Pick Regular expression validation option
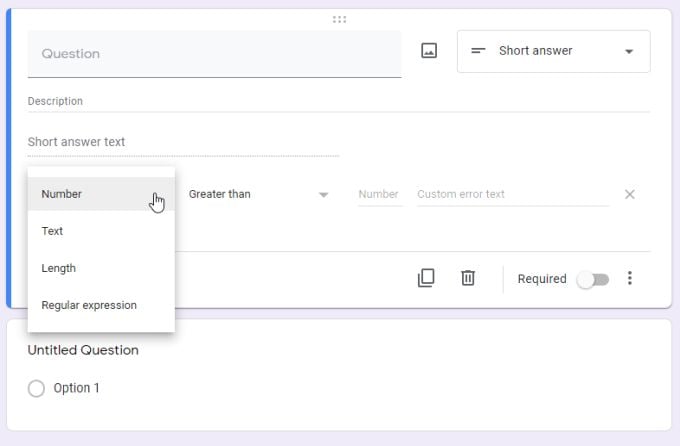Viewport: 680px width, 446px height. click(x=89, y=305)
